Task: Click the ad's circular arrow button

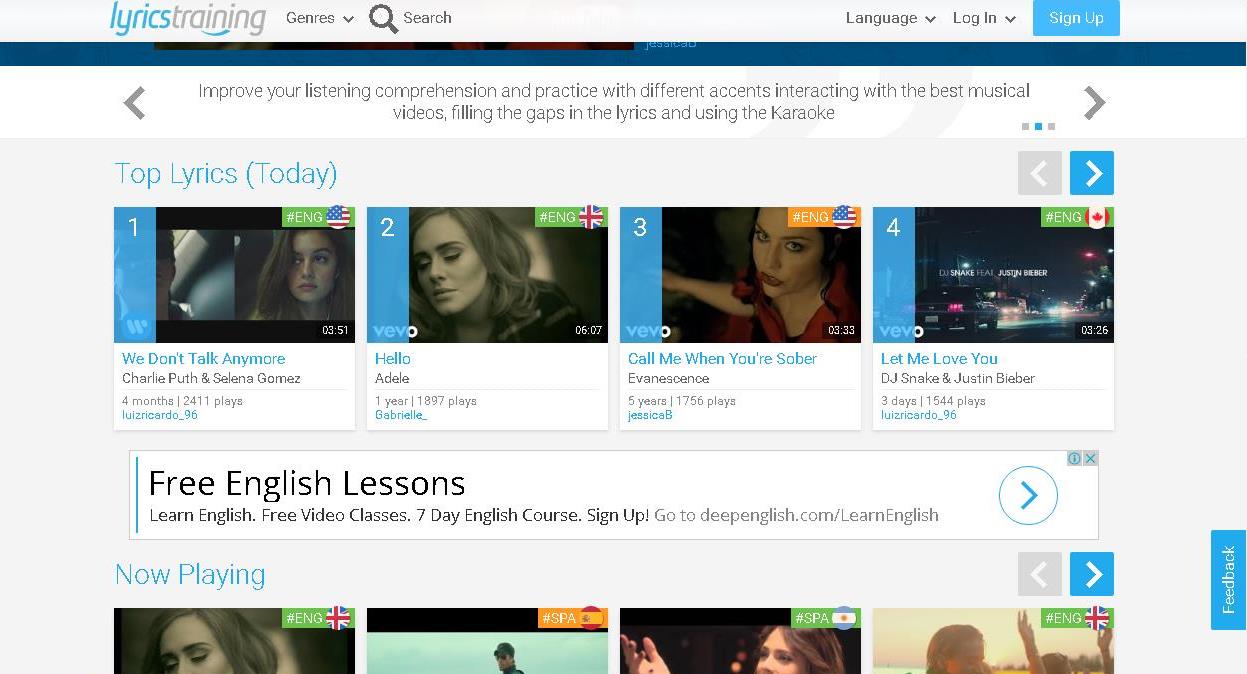Action: [x=1028, y=495]
